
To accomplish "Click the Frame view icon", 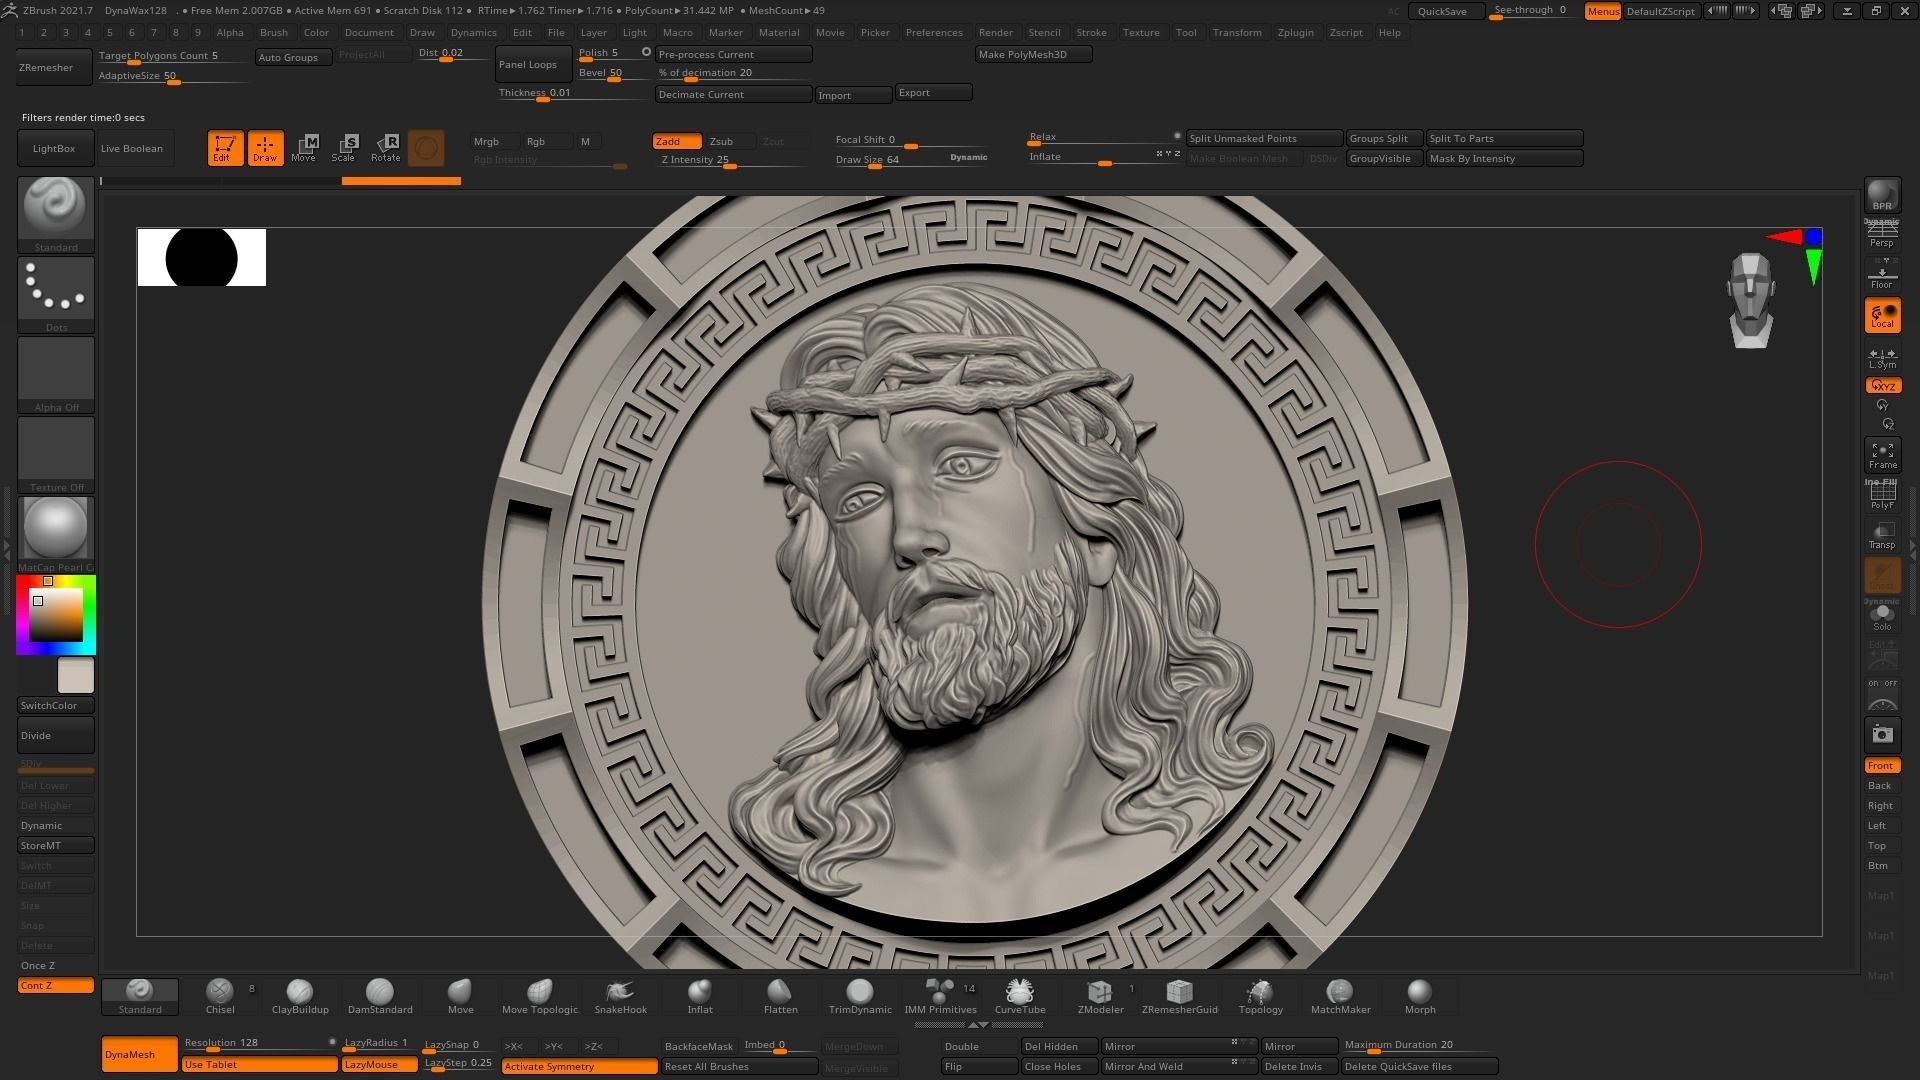I will (1882, 455).
